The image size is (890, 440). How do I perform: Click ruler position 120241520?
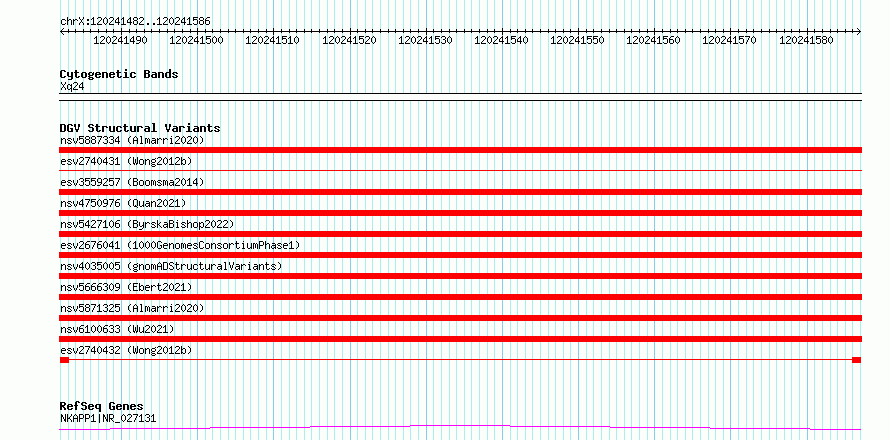(x=349, y=41)
